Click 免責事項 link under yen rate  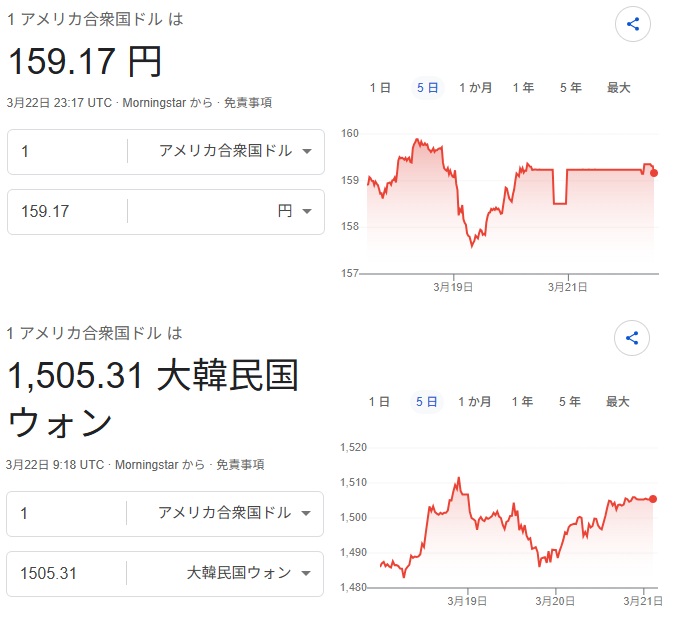click(248, 102)
